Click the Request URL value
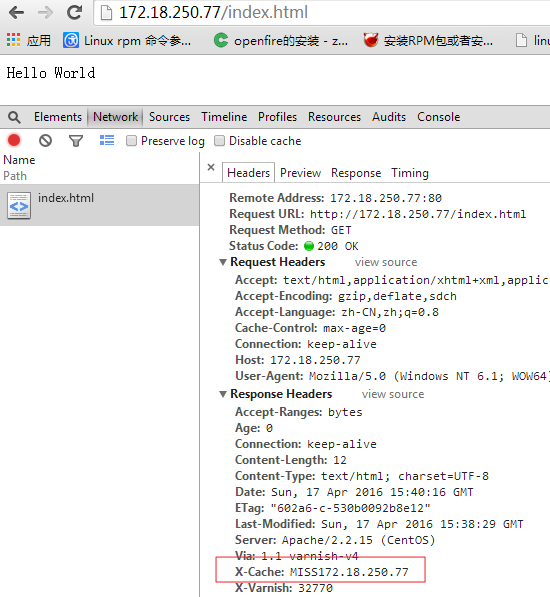 click(418, 214)
